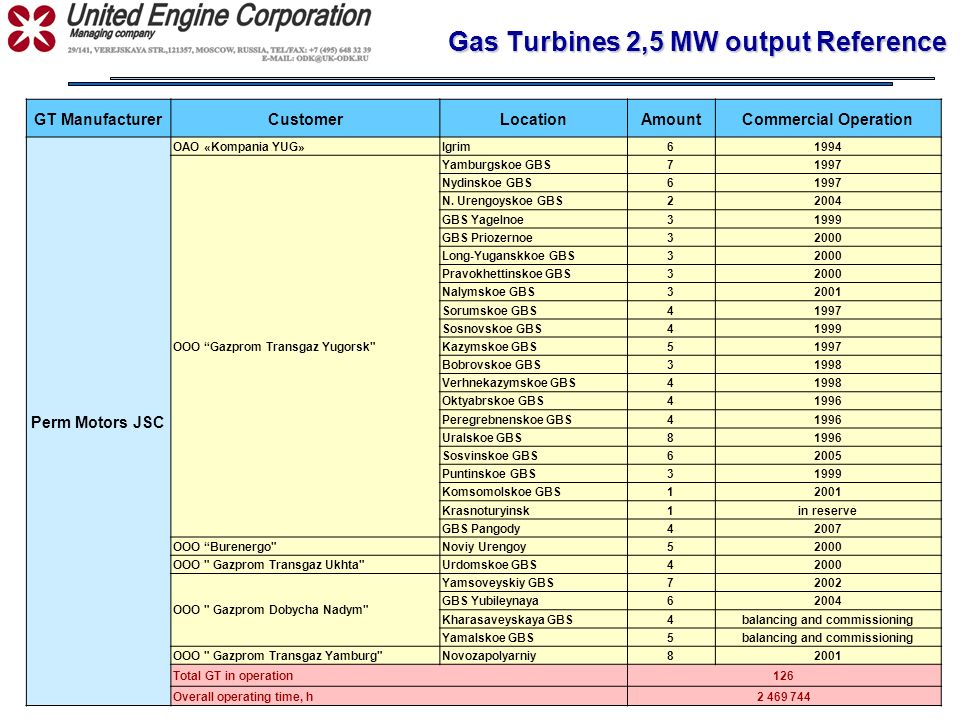The height and width of the screenshot is (720, 960).
Task: Click the company address line under the logo
Action: (219, 50)
